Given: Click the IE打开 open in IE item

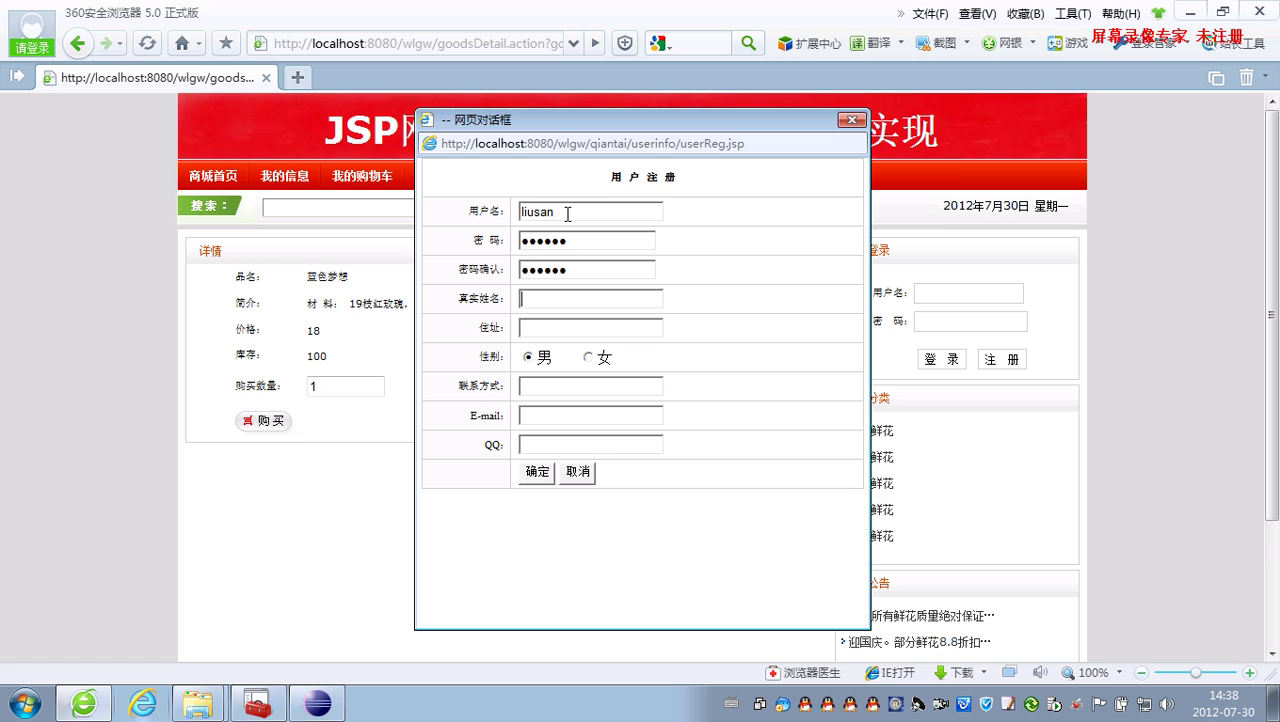Looking at the screenshot, I should (x=889, y=673).
